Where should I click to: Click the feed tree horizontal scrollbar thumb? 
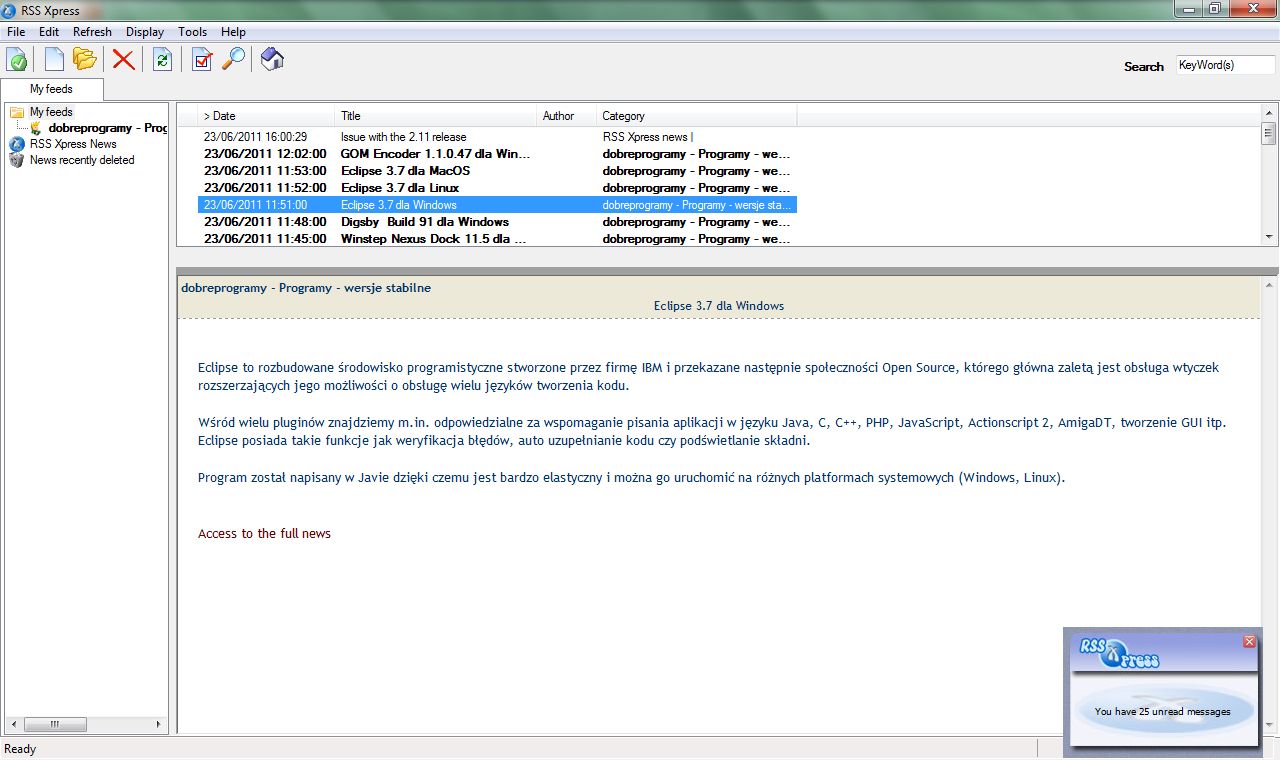[x=55, y=724]
